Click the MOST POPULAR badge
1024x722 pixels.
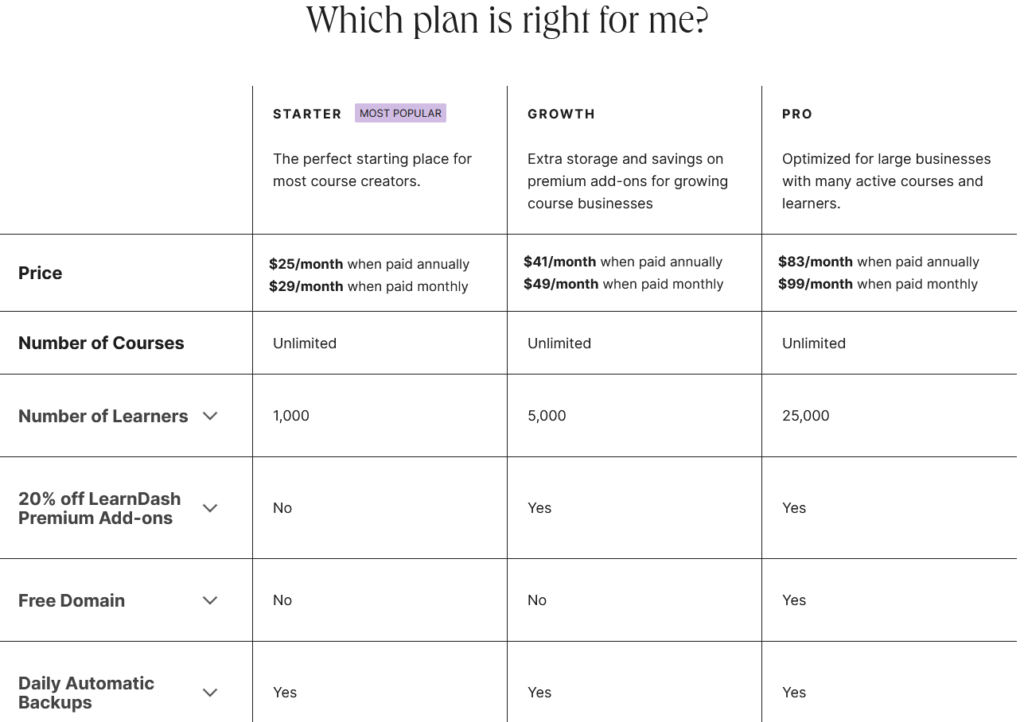click(400, 113)
